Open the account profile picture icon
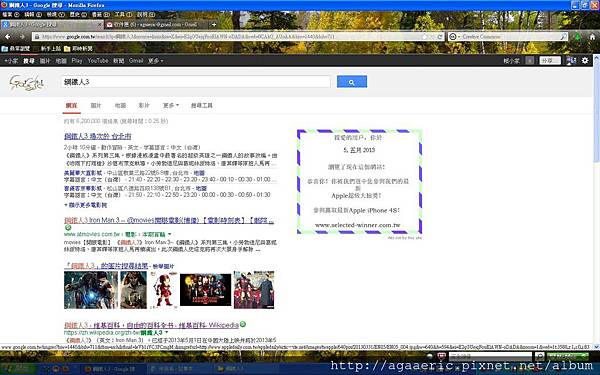This screenshot has width=600, height=375. pos(571,61)
